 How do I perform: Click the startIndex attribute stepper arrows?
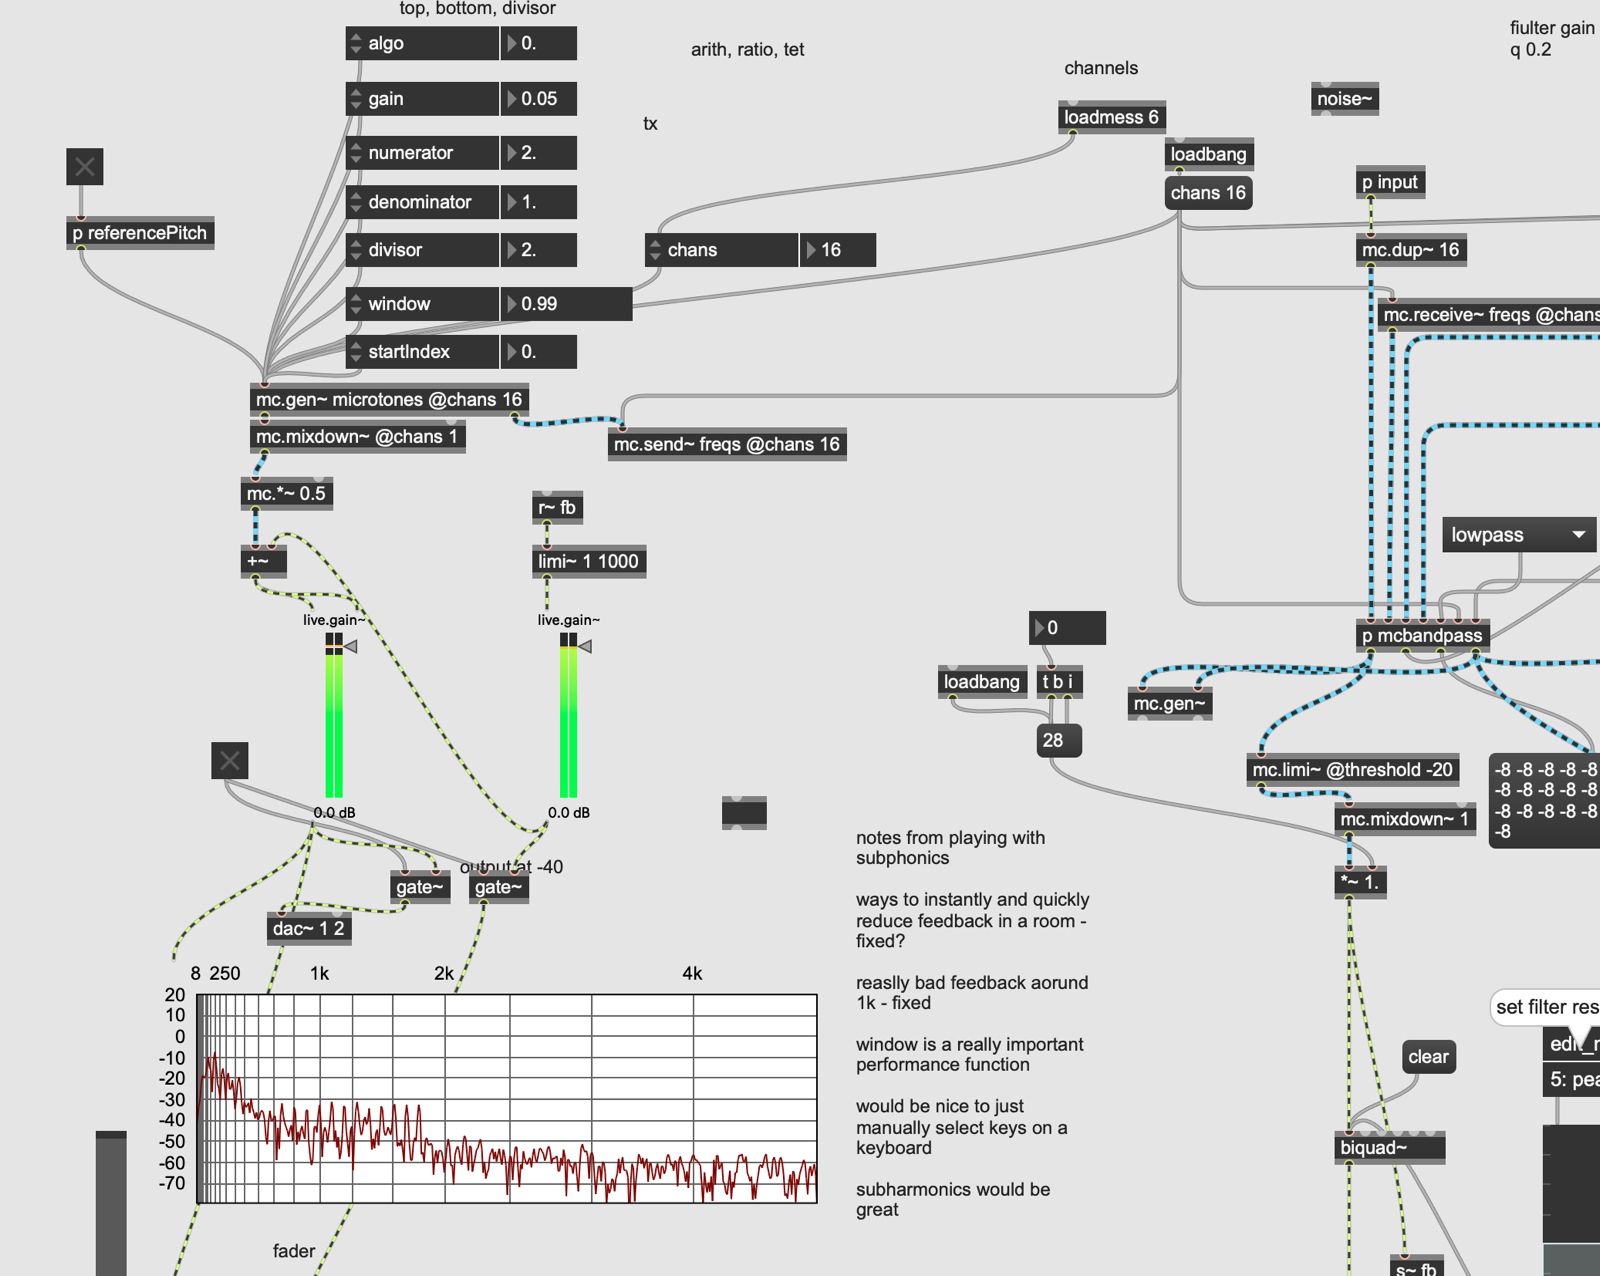tap(355, 352)
